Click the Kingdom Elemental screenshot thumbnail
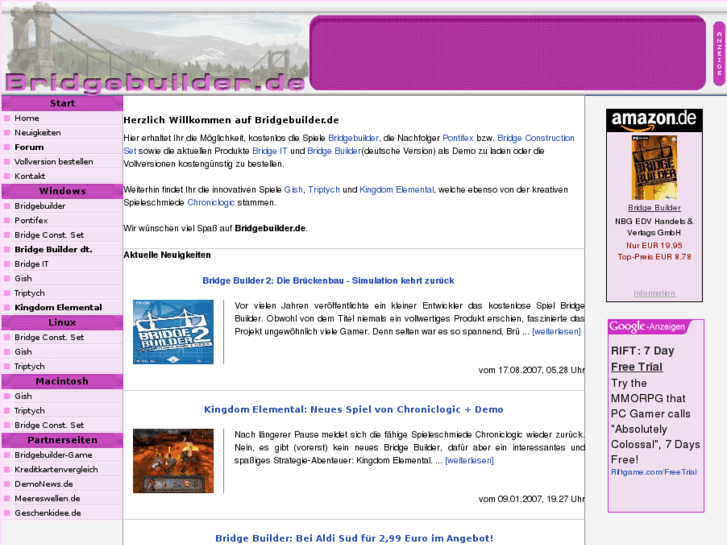The height and width of the screenshot is (545, 727). coord(173,461)
